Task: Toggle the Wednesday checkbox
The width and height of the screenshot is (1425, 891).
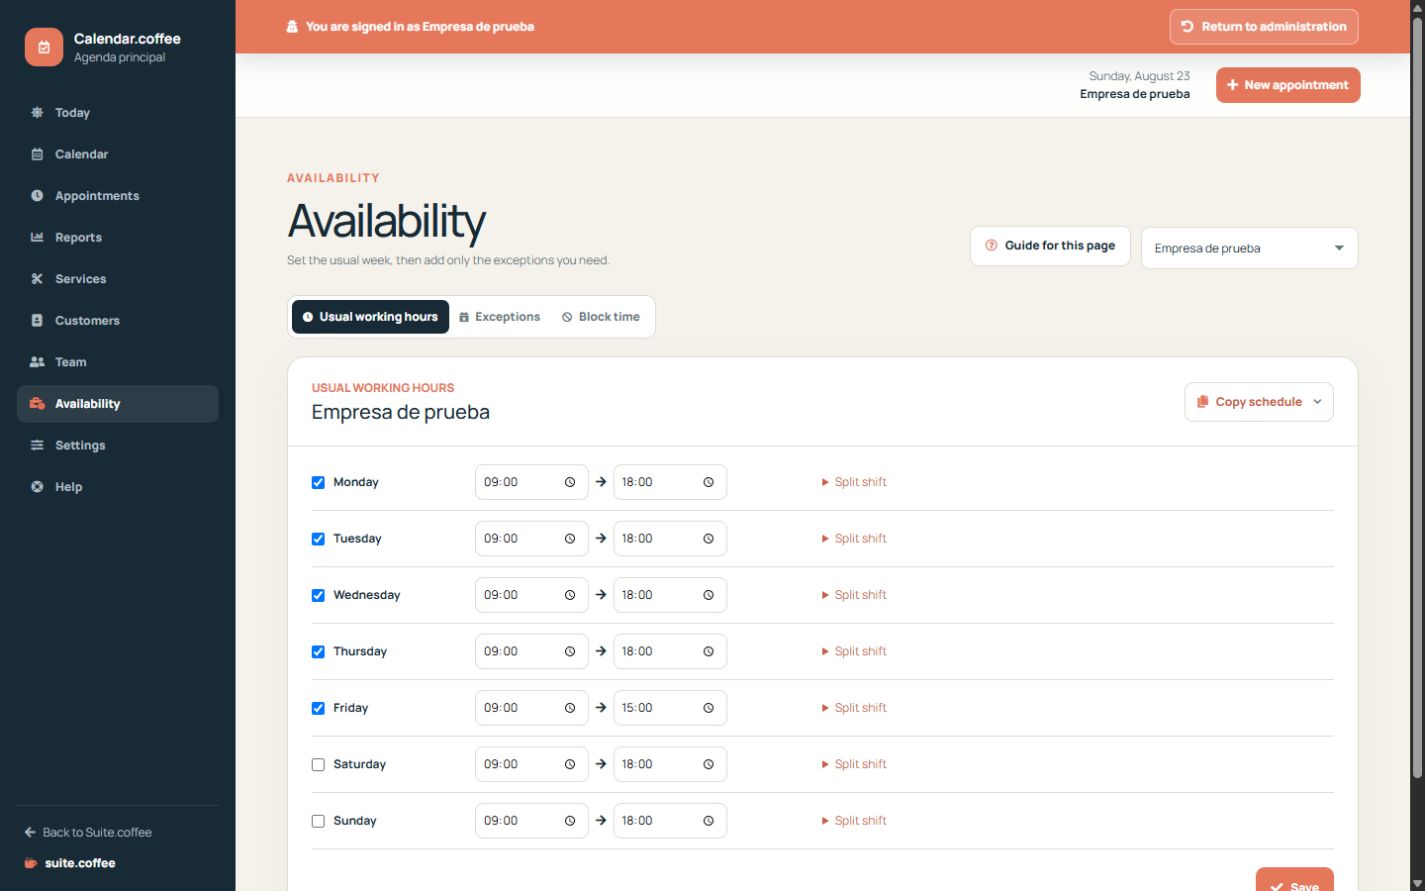Action: pos(318,595)
